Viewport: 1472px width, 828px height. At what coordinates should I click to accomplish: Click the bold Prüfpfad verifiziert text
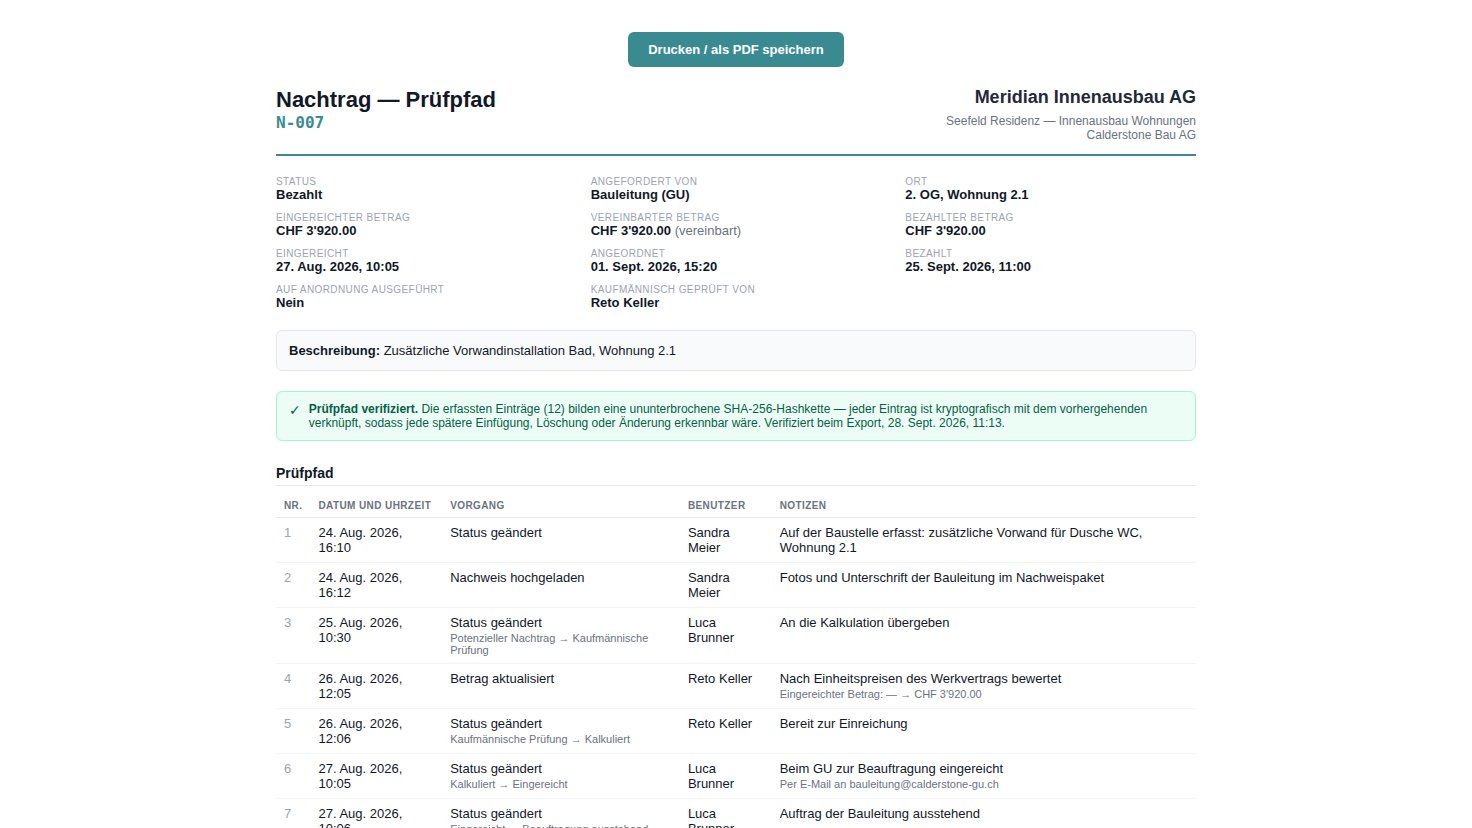pos(363,409)
